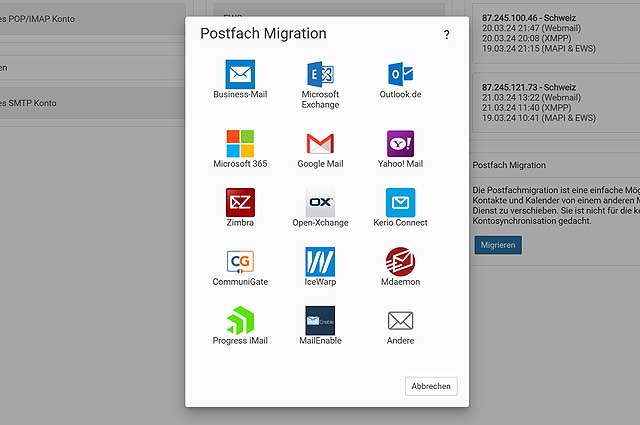The height and width of the screenshot is (425, 640).
Task: Click the Postfach Migration heading in background panel
Action: pyautogui.click(x=509, y=165)
